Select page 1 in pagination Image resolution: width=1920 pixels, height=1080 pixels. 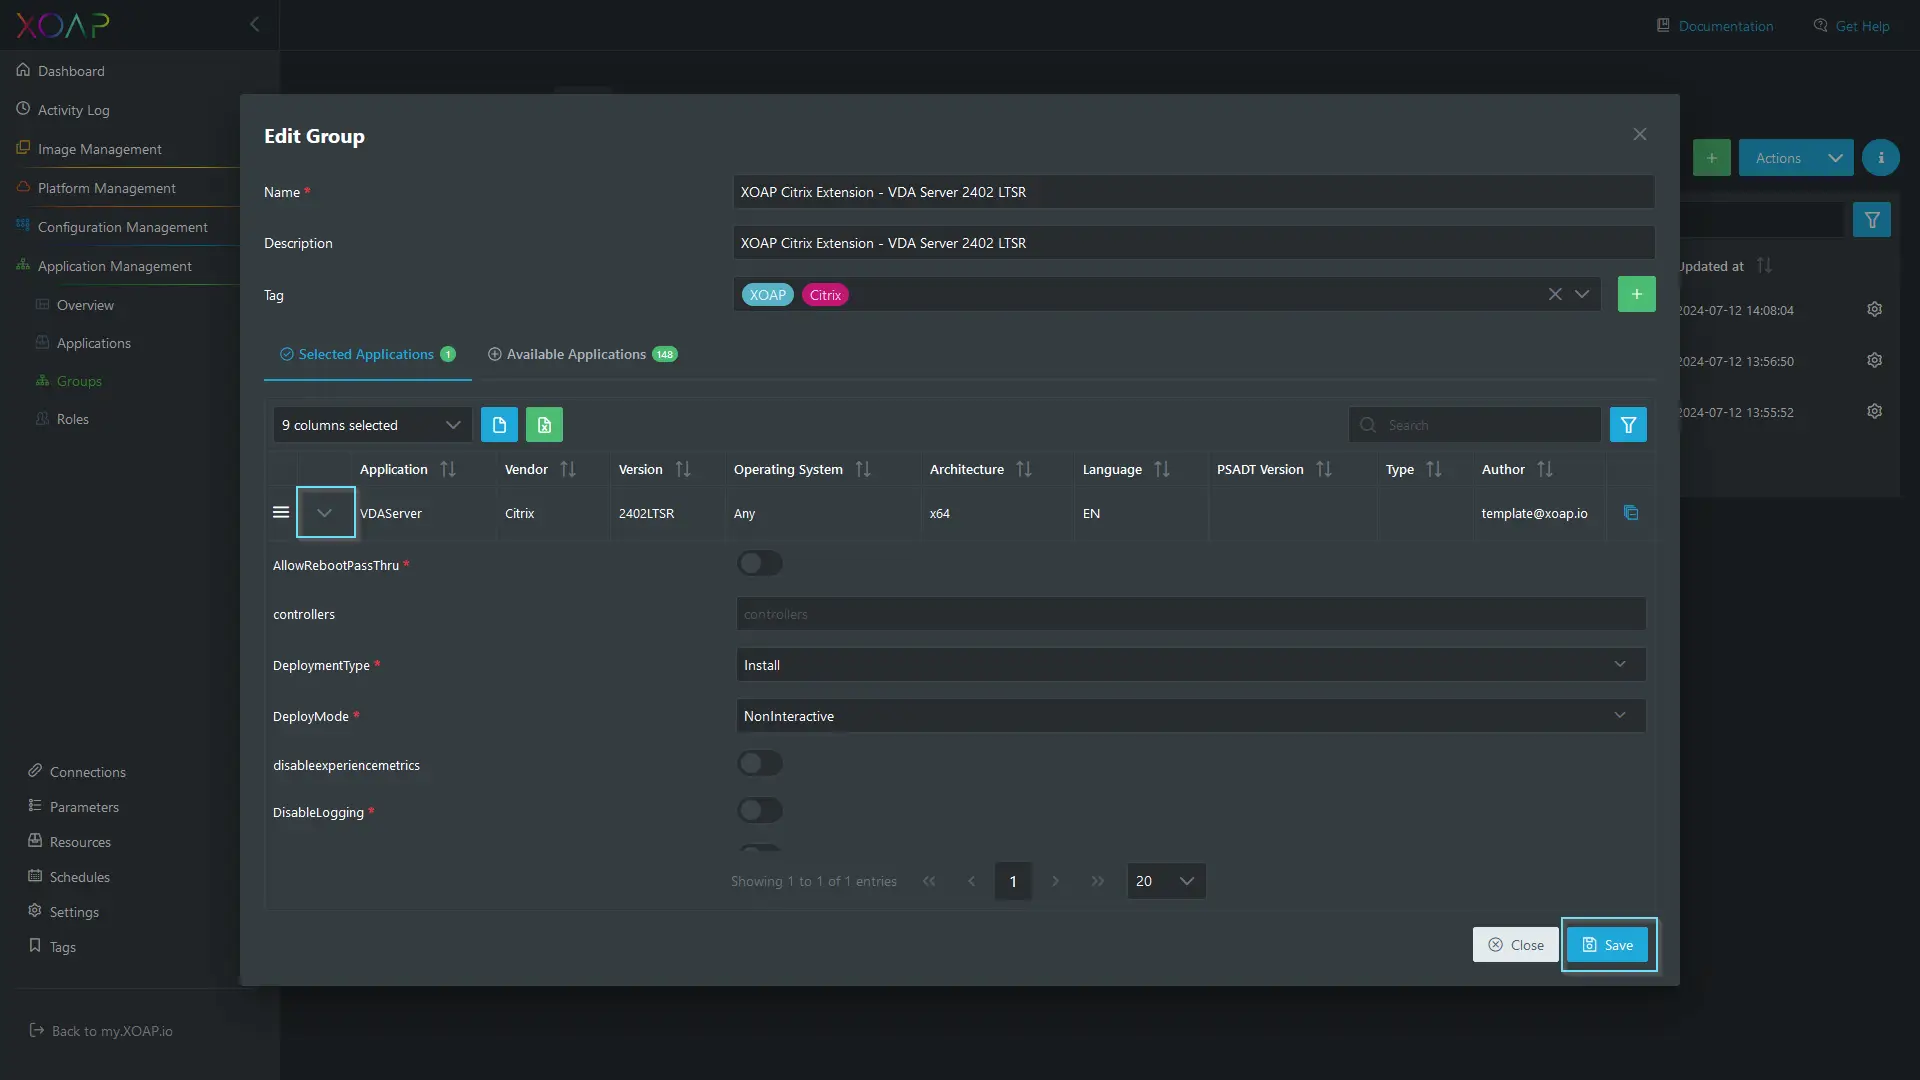1013,881
